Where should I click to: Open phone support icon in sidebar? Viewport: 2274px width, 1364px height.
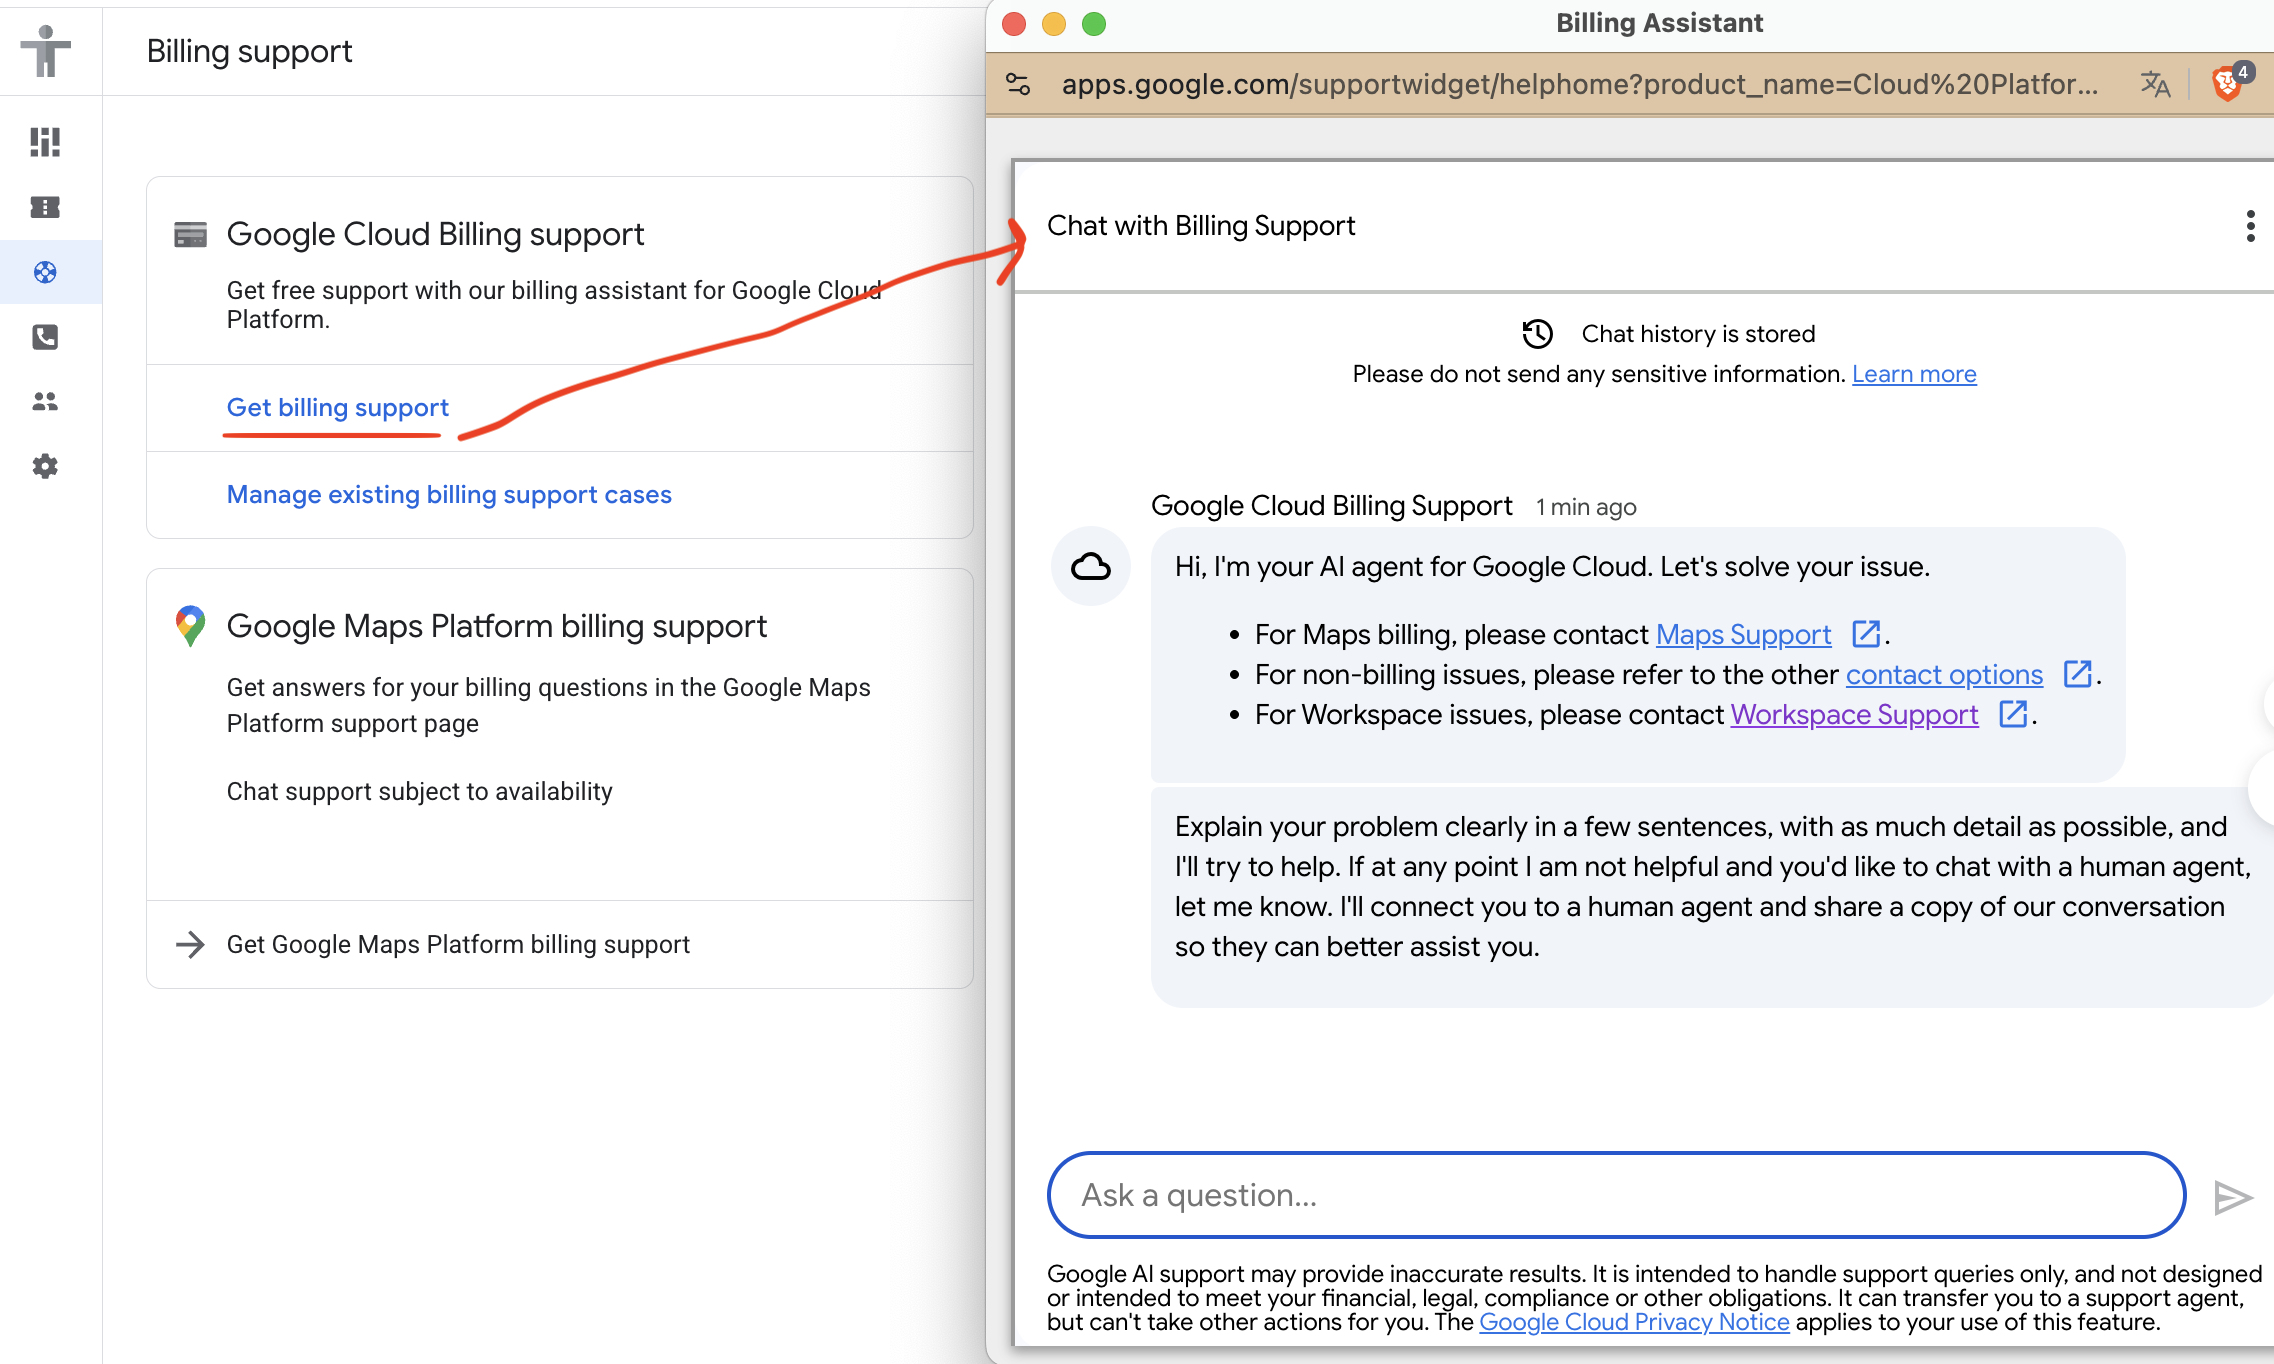point(45,337)
